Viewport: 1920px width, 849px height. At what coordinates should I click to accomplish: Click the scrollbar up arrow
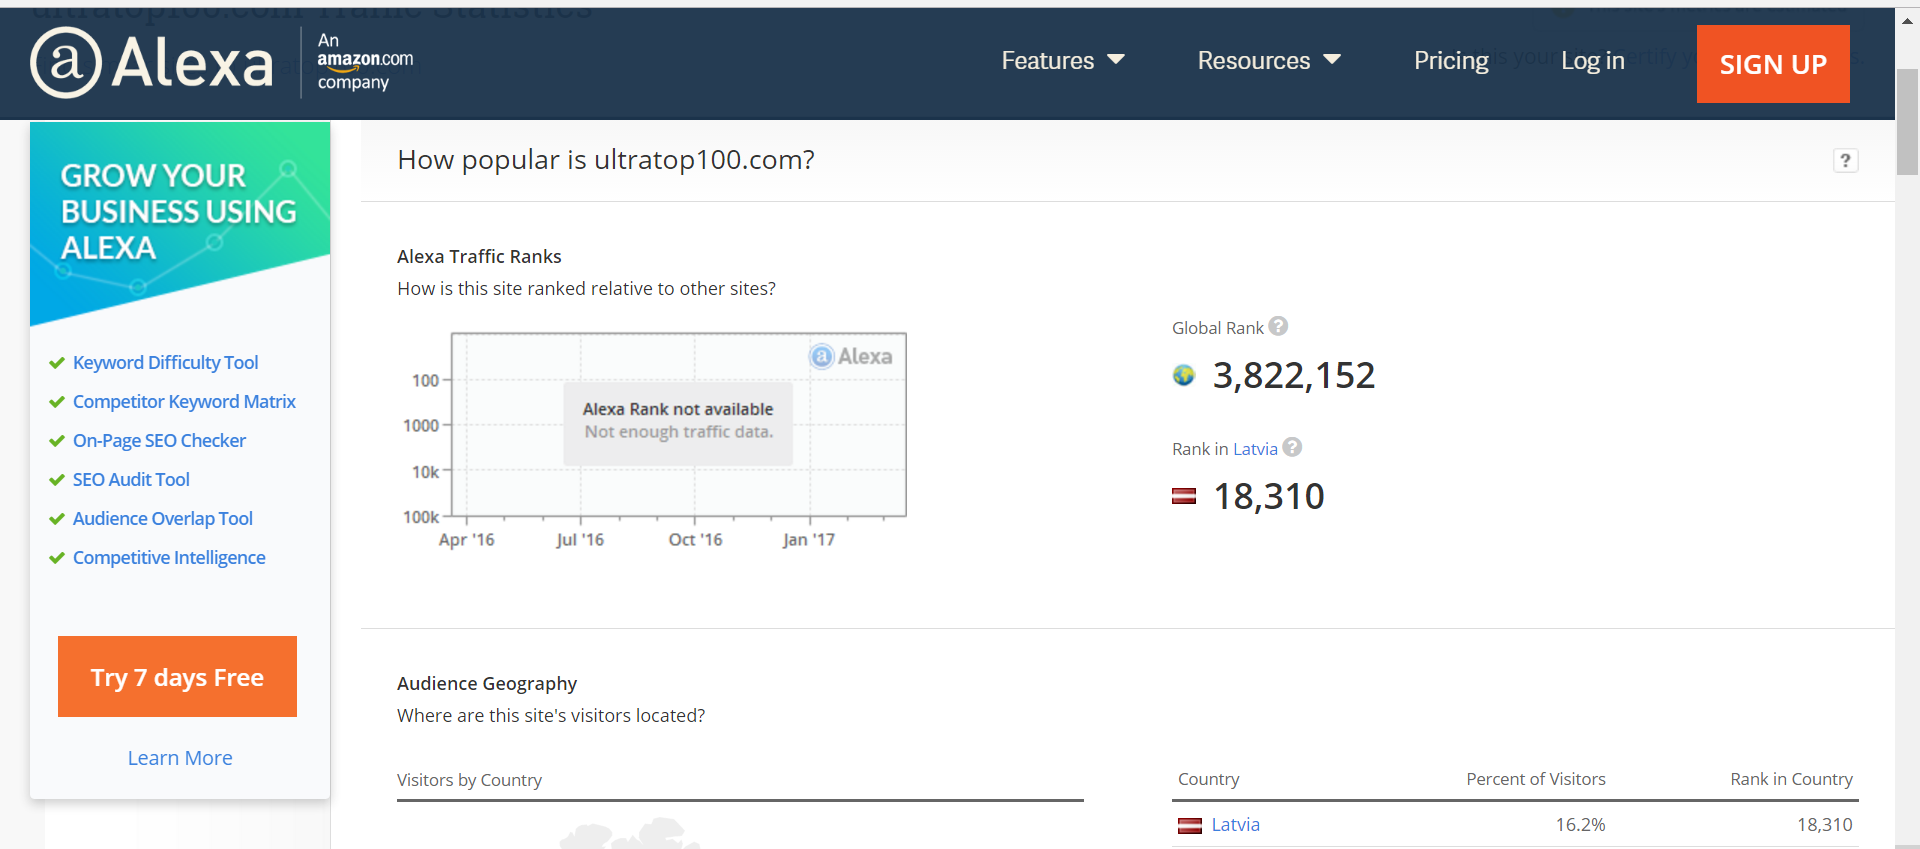point(1907,20)
